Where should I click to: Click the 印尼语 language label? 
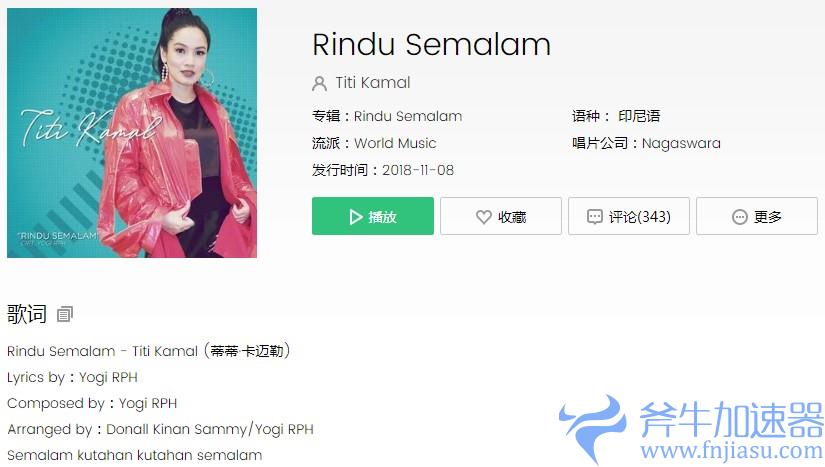click(639, 116)
